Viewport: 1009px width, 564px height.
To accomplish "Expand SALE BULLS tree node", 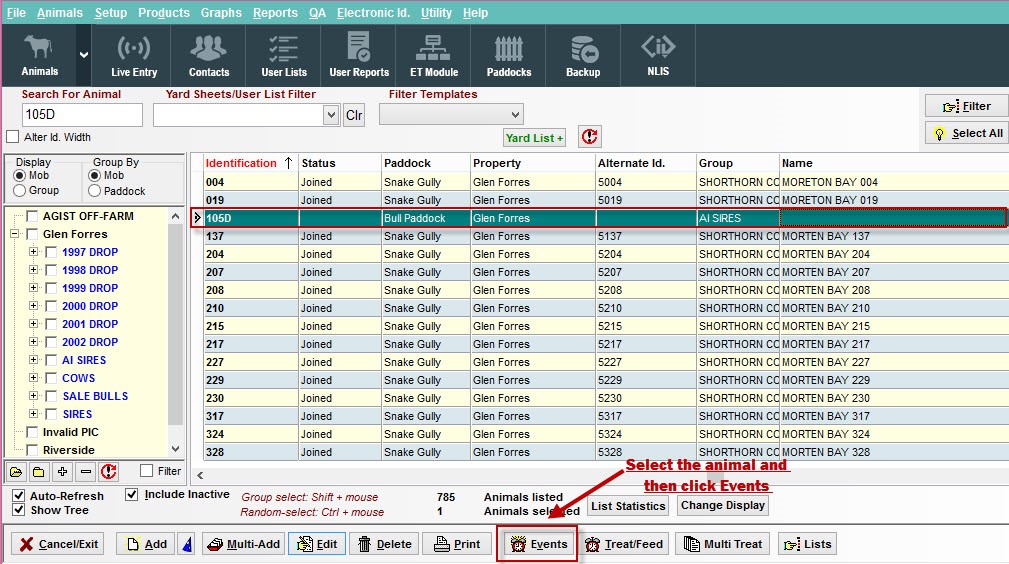I will point(33,396).
